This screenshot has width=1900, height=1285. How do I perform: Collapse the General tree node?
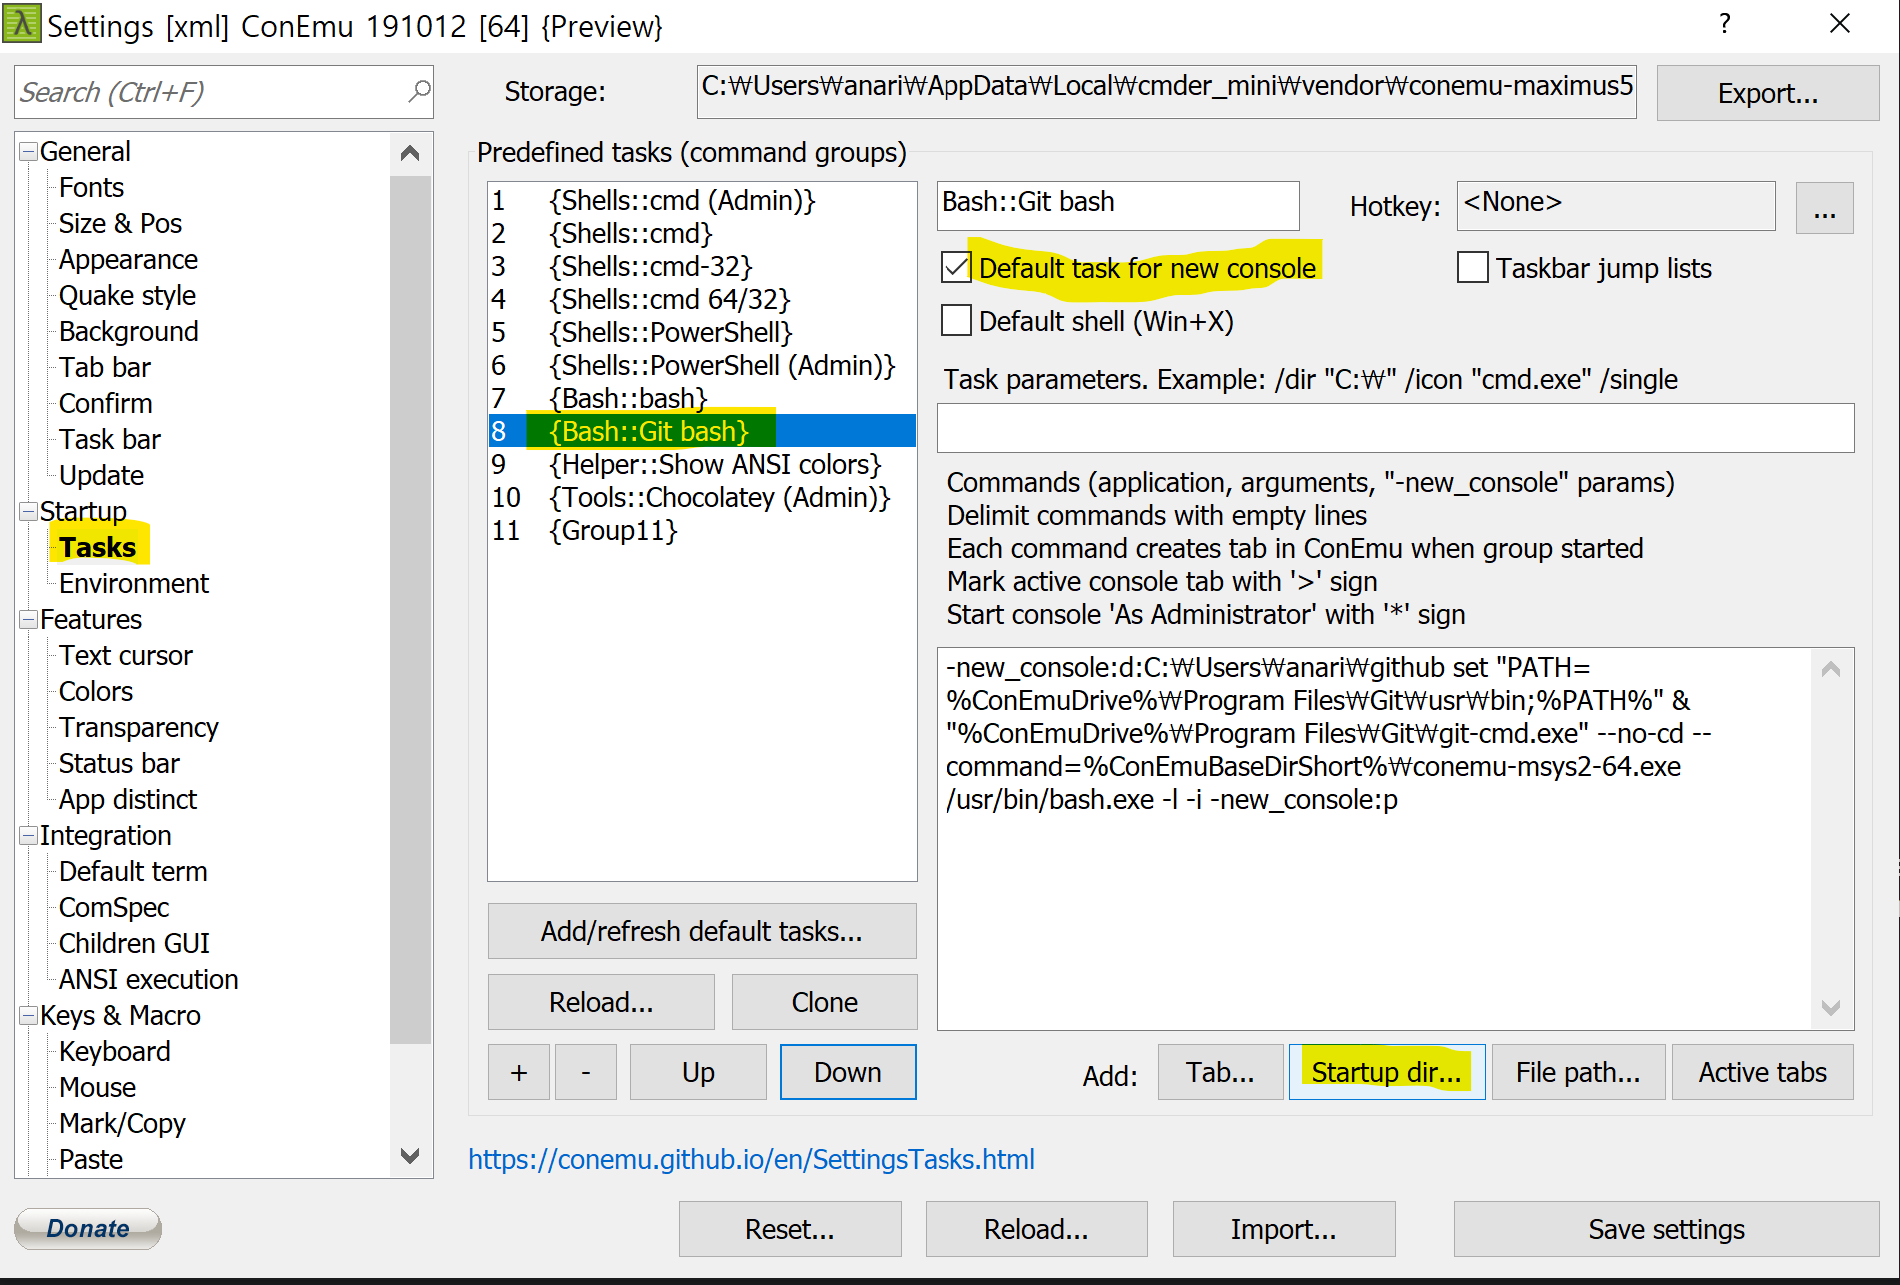click(29, 152)
